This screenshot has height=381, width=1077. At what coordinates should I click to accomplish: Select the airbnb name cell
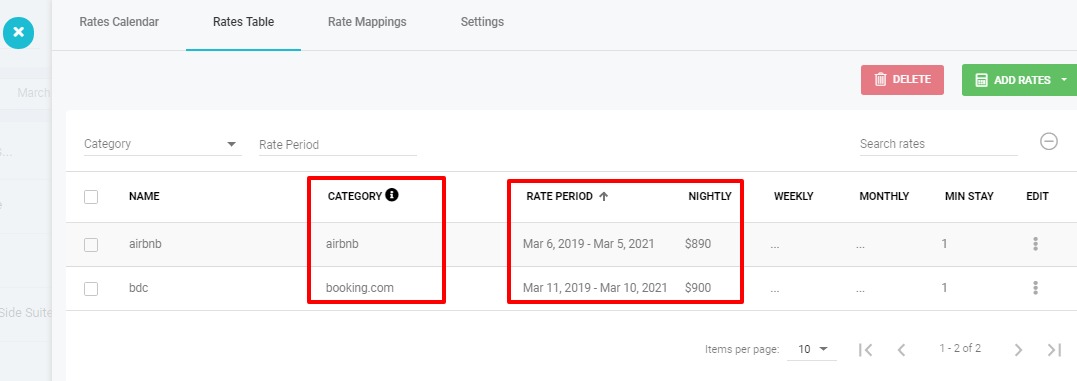click(145, 244)
